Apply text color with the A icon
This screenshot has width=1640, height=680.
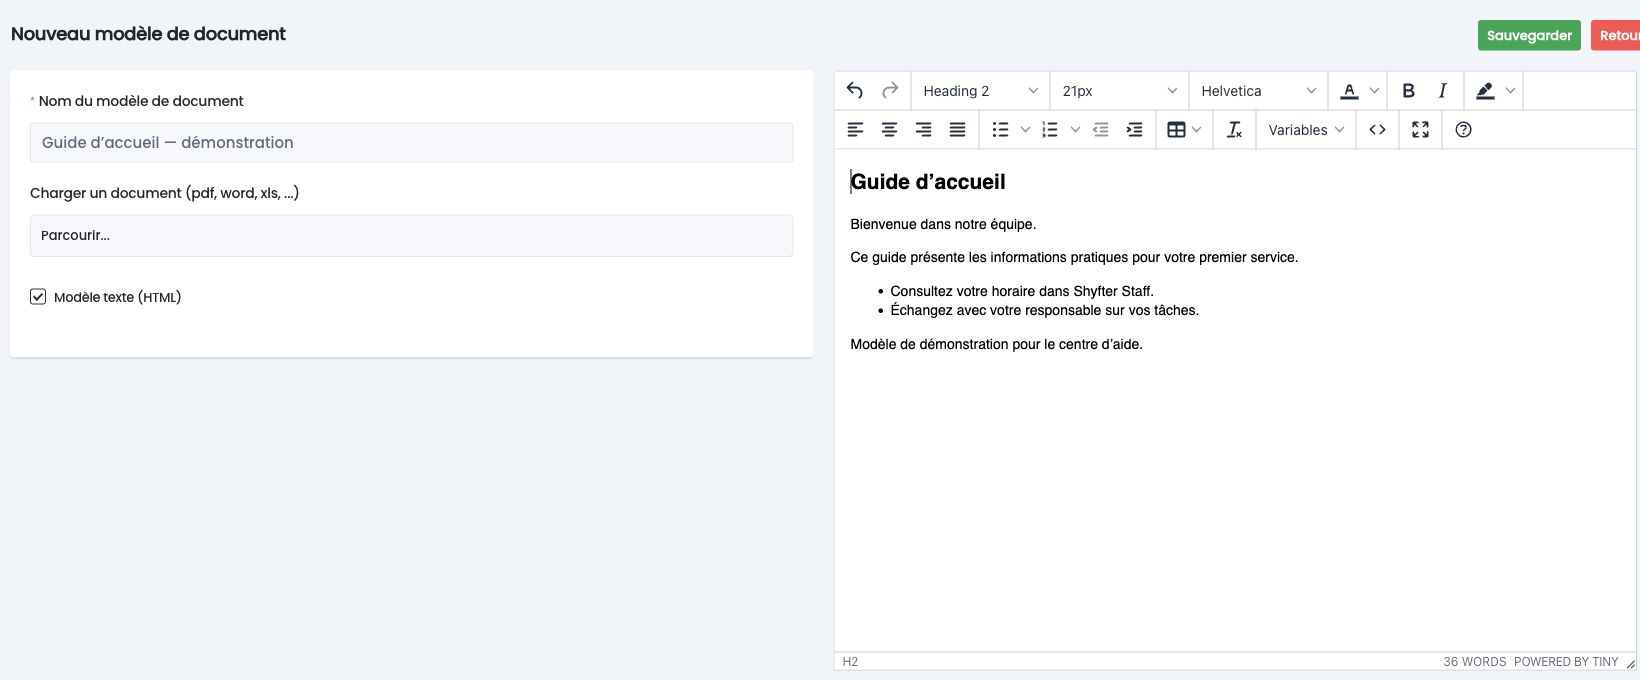tap(1349, 90)
